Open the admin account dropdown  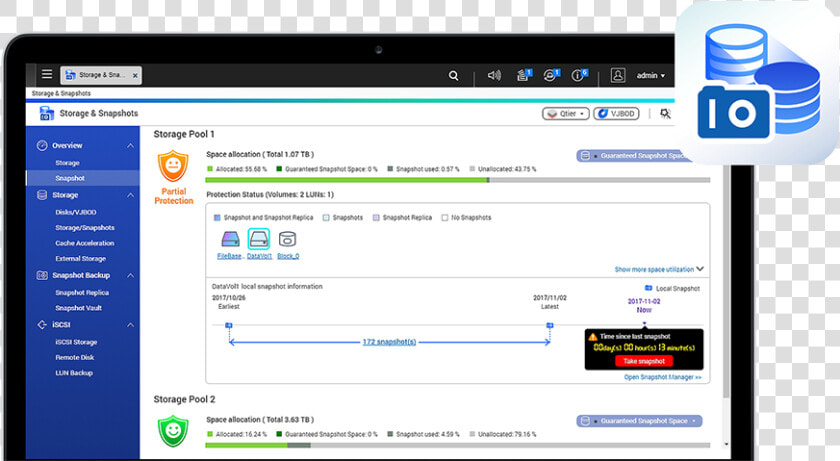(650, 75)
